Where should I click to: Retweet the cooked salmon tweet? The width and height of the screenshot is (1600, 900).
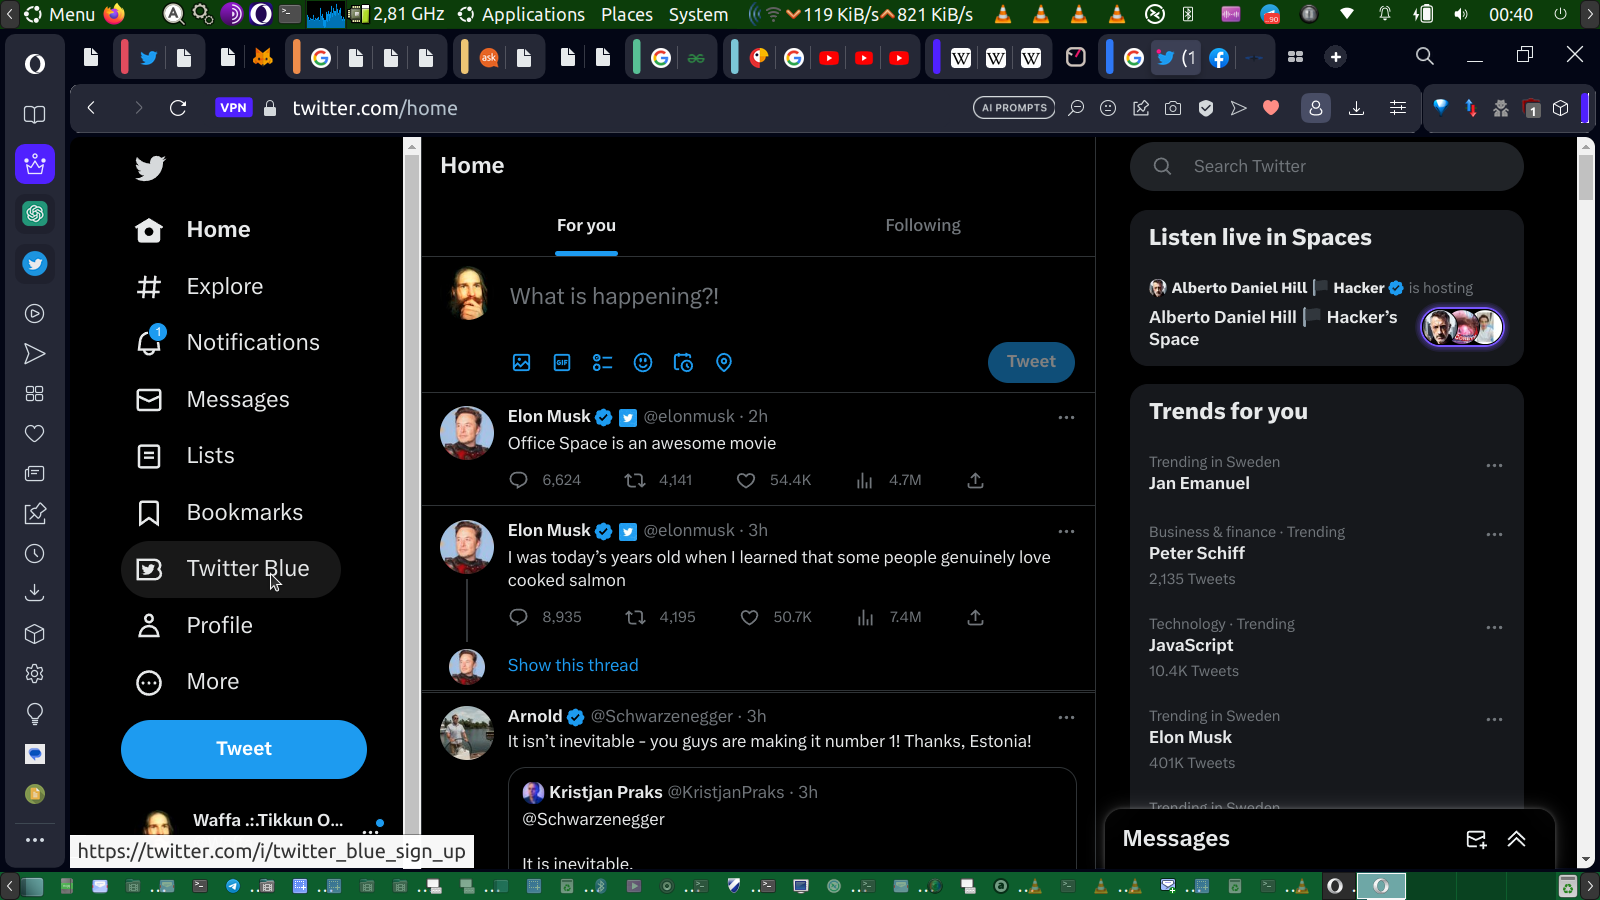(x=635, y=618)
